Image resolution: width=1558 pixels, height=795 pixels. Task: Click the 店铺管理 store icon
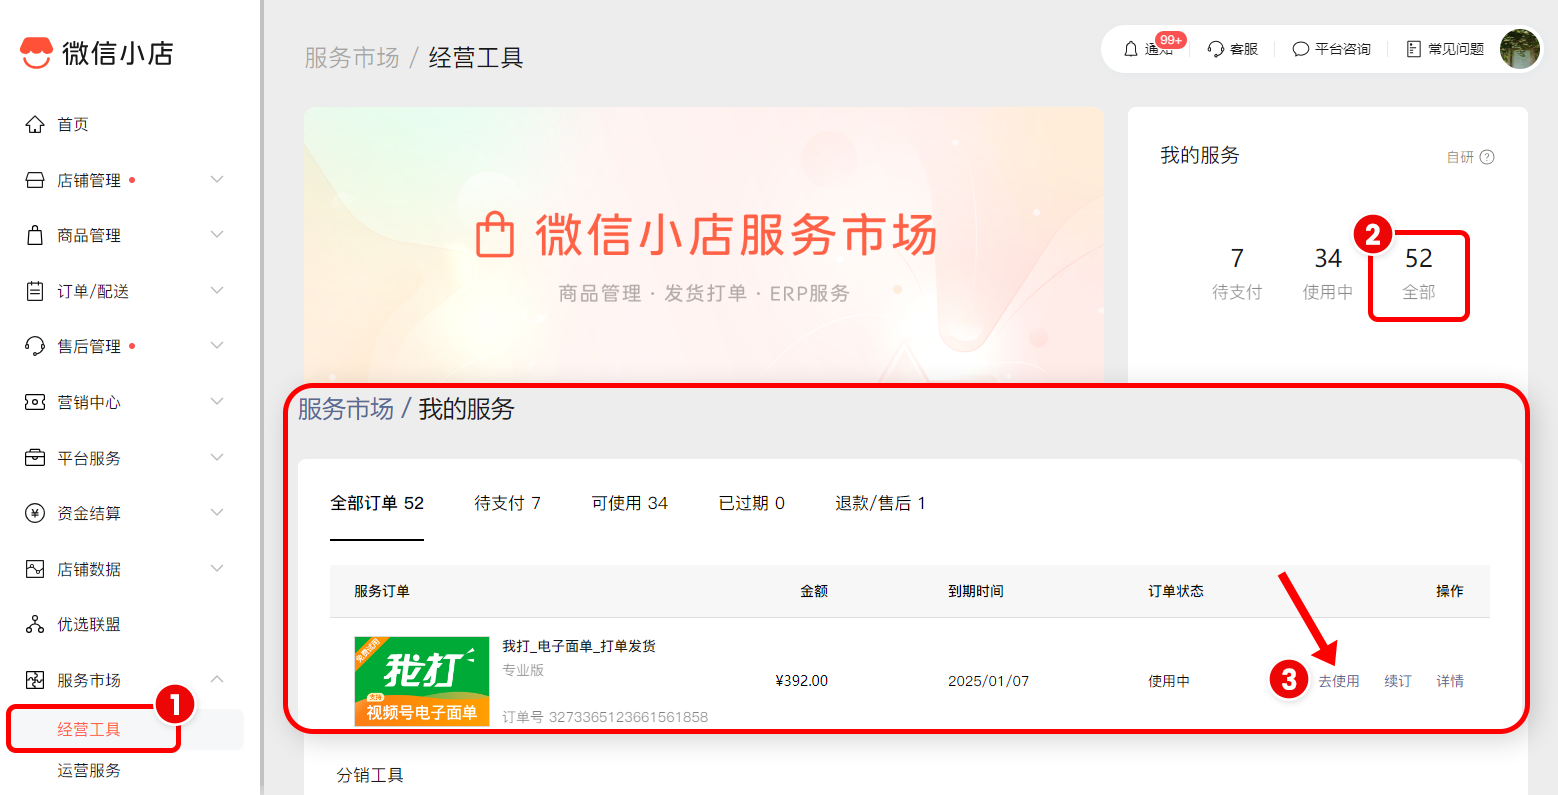(x=35, y=180)
